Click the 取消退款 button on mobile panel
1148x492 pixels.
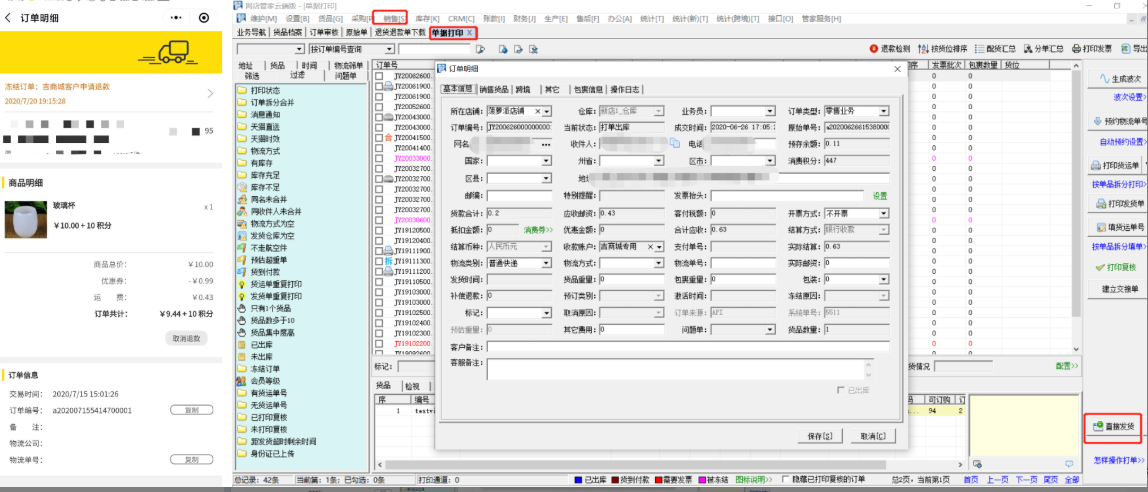pyautogui.click(x=186, y=338)
